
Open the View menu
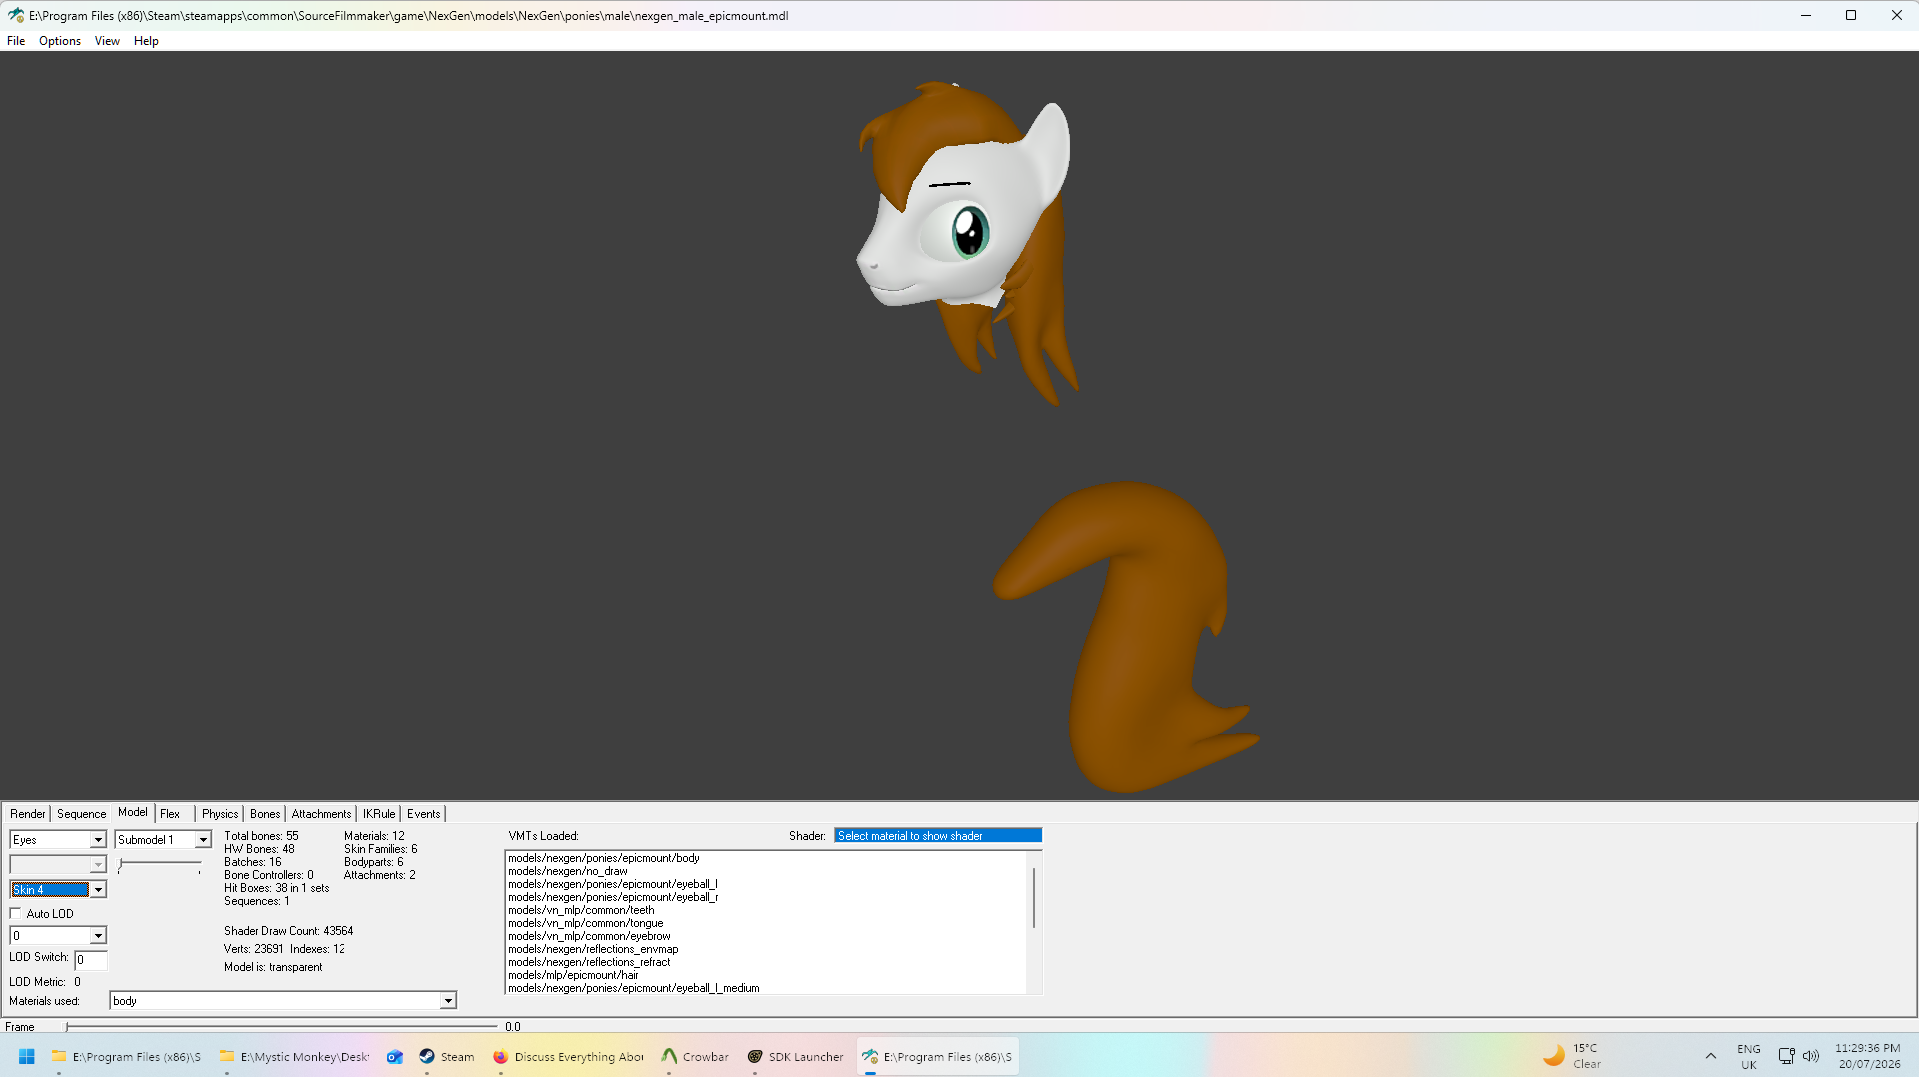tap(107, 41)
